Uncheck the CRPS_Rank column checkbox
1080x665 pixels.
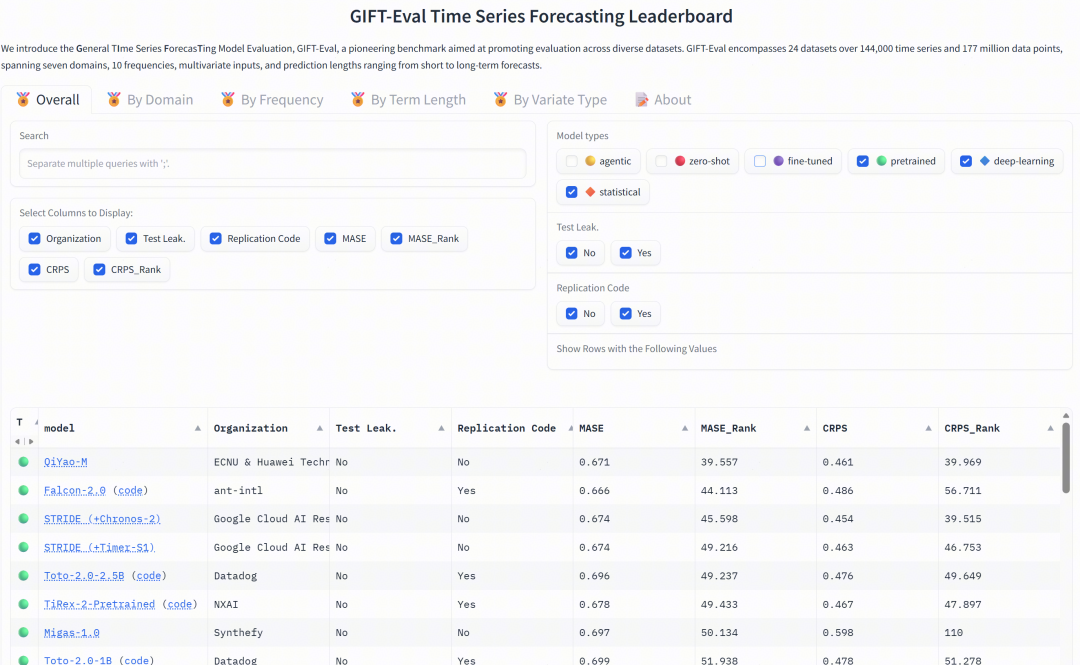coord(99,269)
